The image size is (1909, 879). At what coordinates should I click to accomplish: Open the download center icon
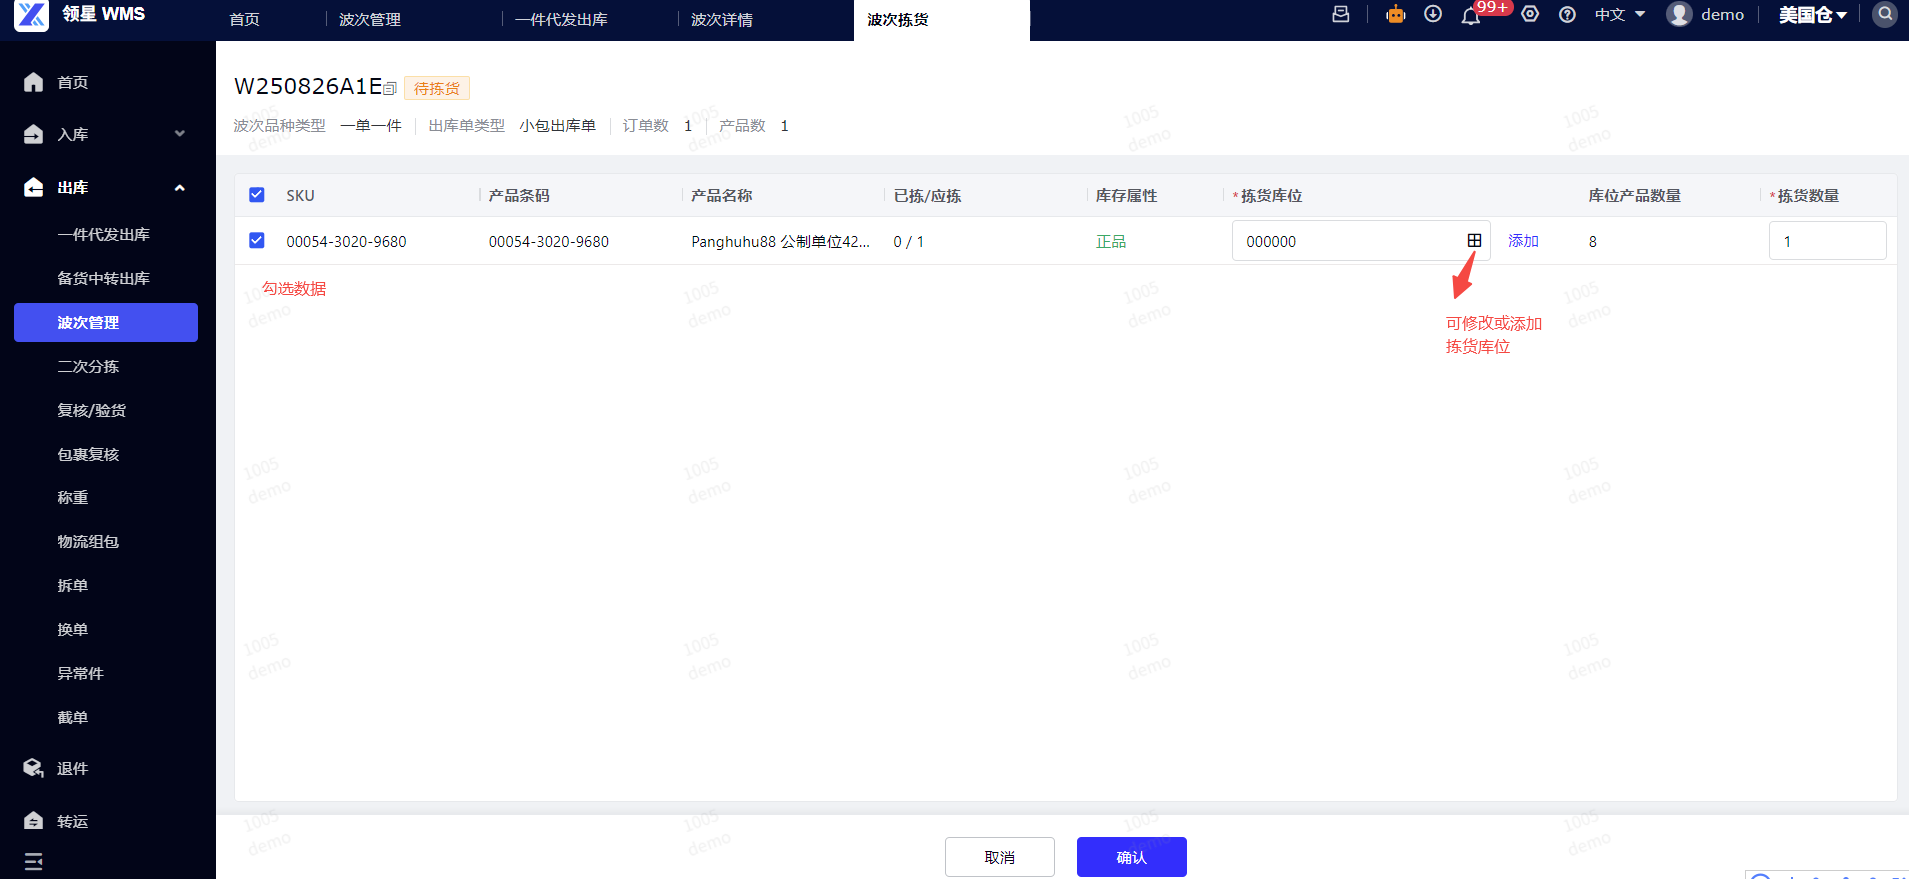(x=1433, y=14)
